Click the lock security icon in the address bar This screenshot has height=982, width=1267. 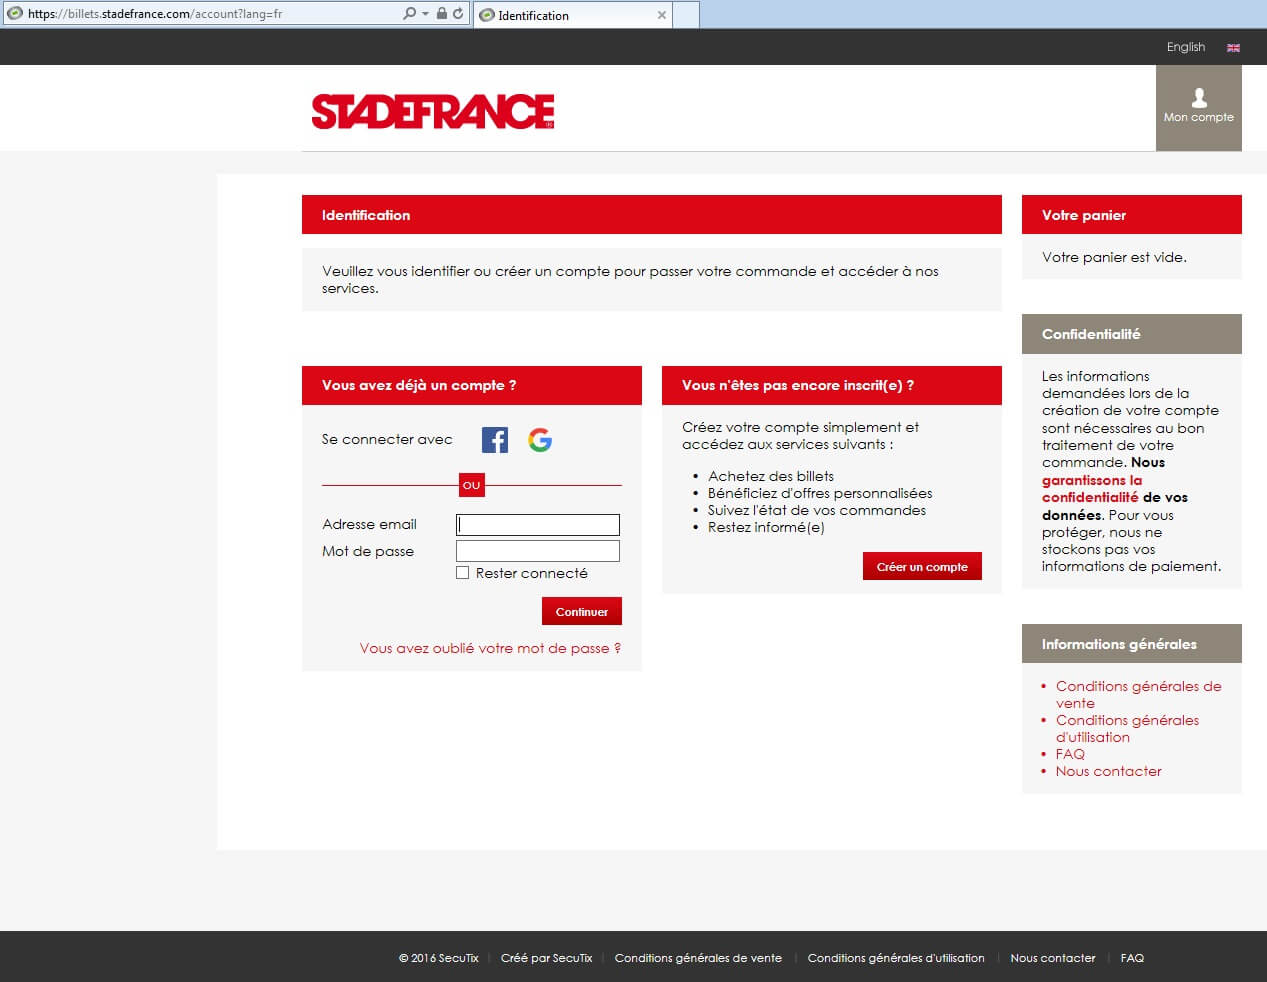coord(442,14)
